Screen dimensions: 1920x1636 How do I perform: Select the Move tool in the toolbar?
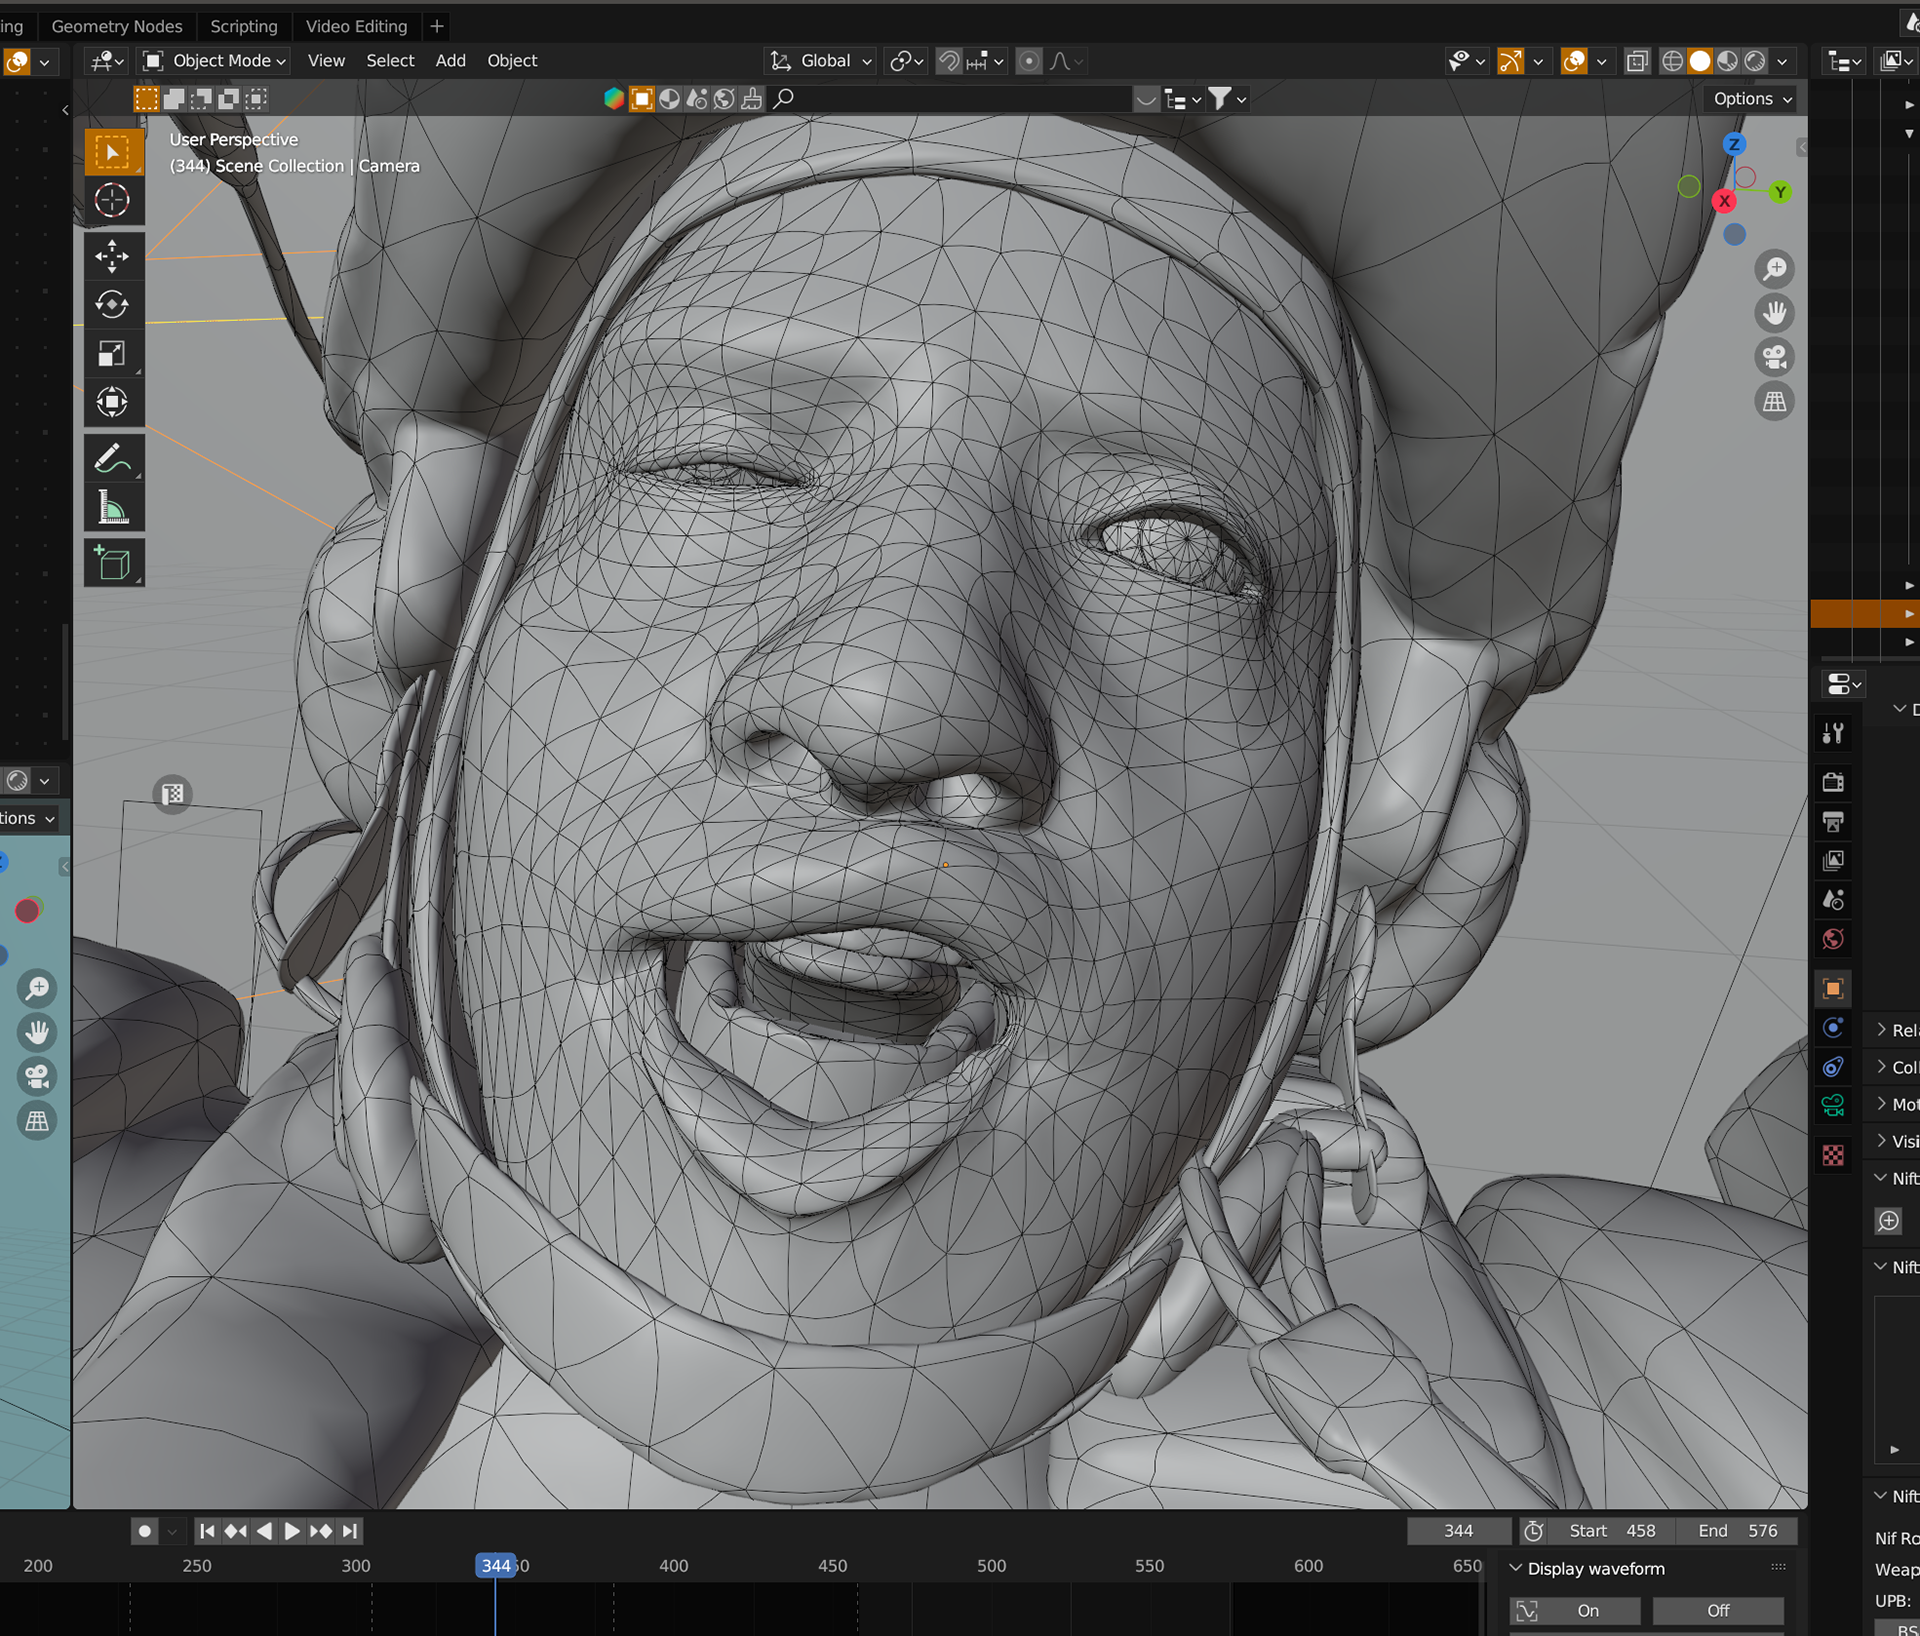pyautogui.click(x=112, y=256)
